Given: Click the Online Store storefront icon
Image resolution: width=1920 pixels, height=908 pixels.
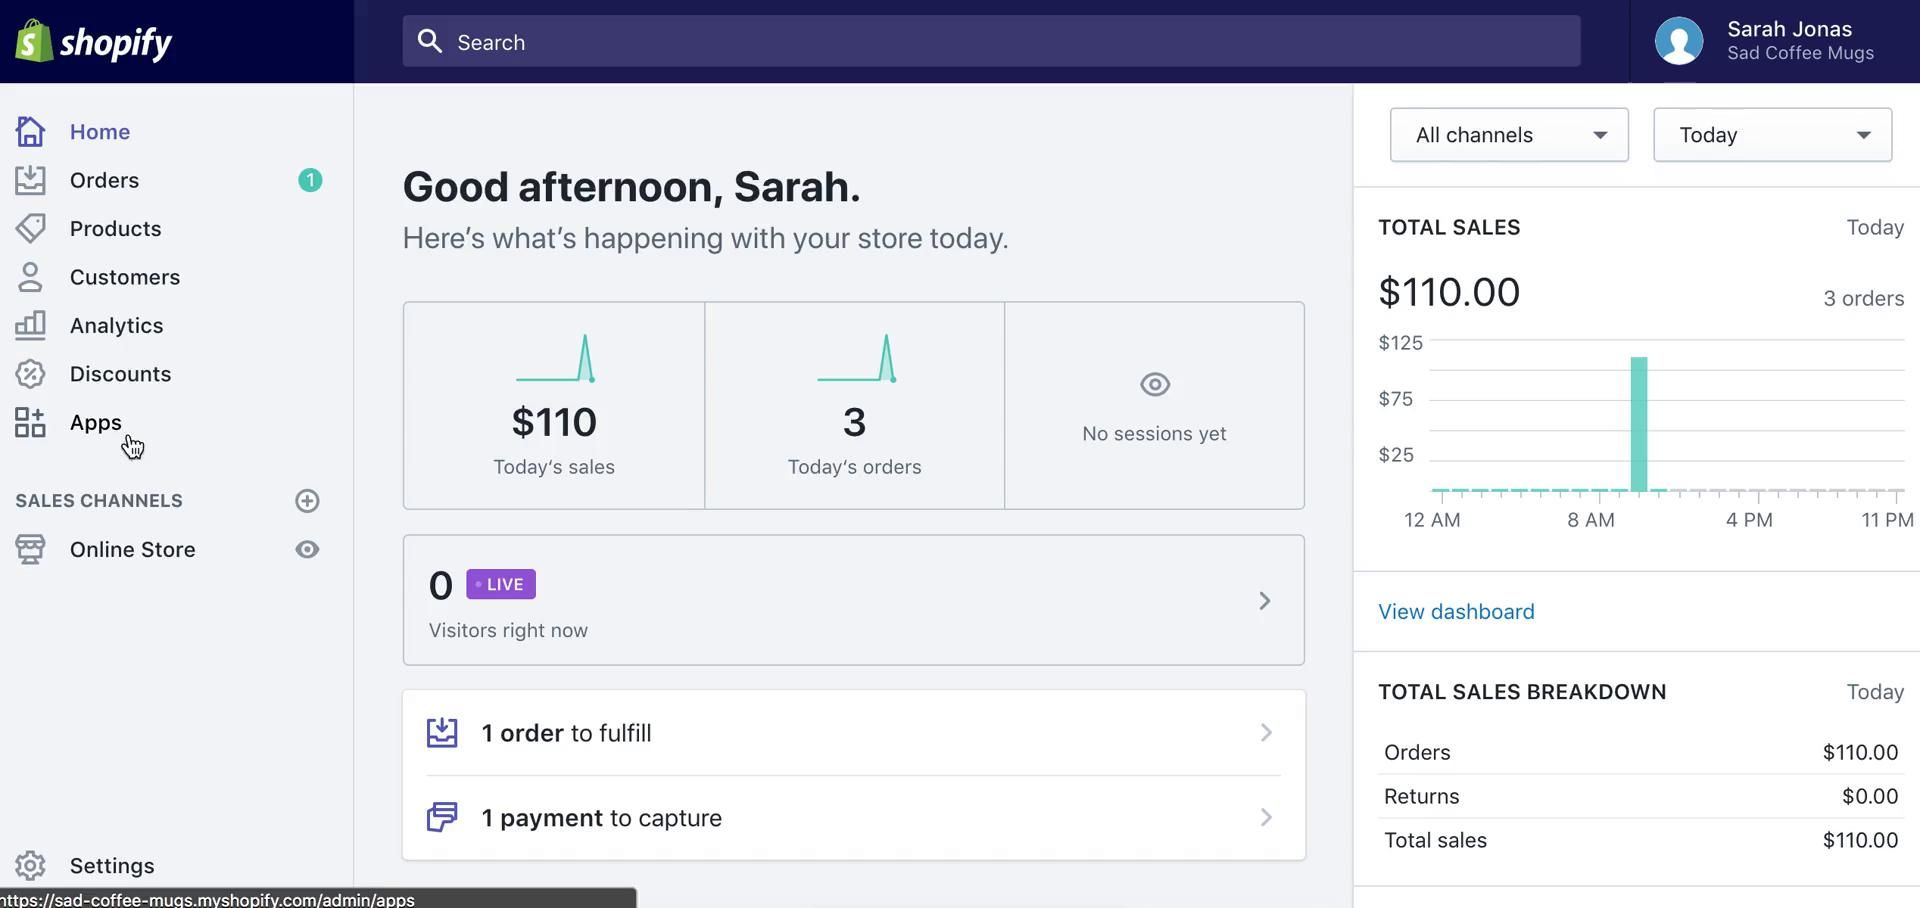Looking at the screenshot, I should tap(30, 549).
